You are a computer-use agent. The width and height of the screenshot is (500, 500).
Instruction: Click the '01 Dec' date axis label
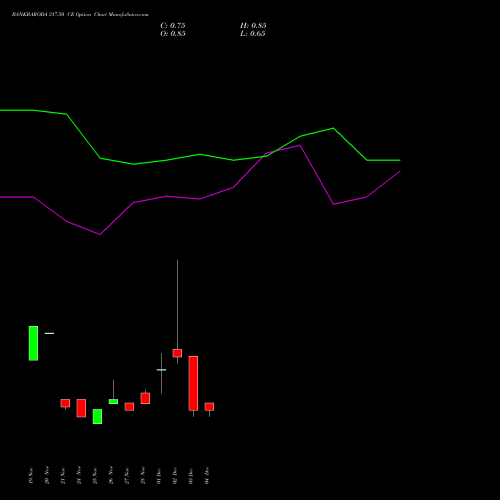point(159,475)
